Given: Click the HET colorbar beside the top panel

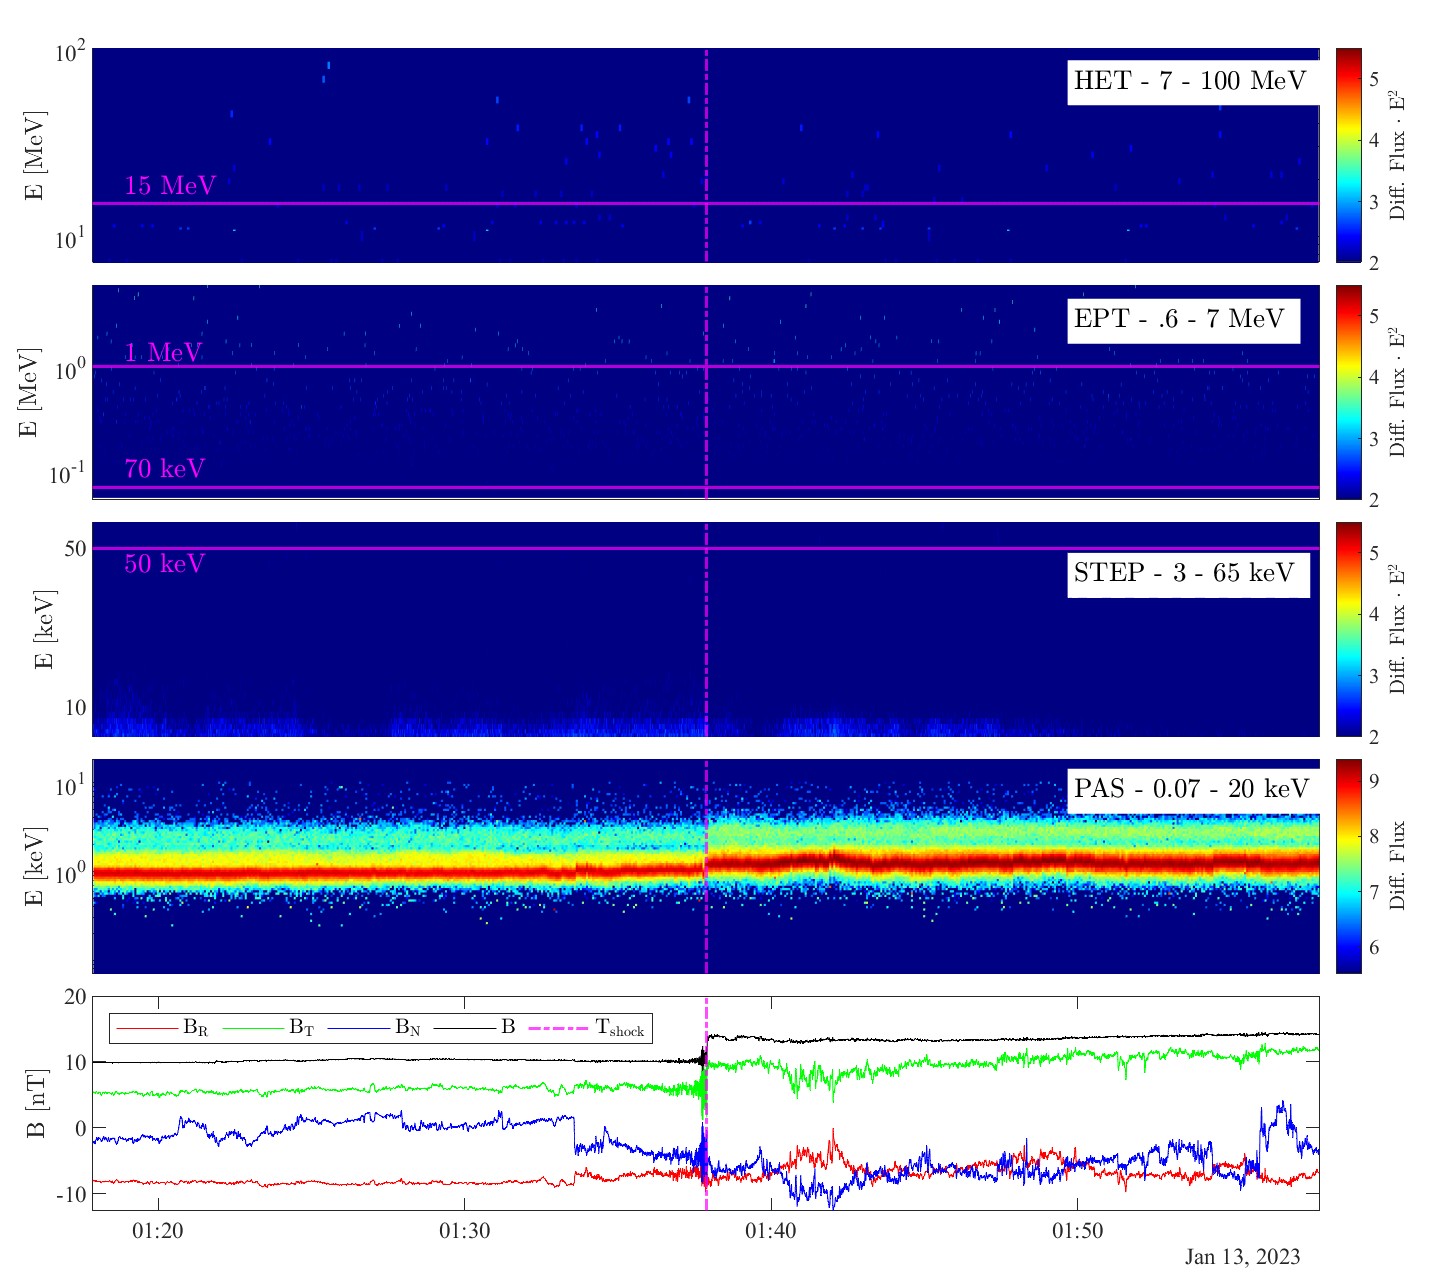Looking at the screenshot, I should (x=1348, y=155).
